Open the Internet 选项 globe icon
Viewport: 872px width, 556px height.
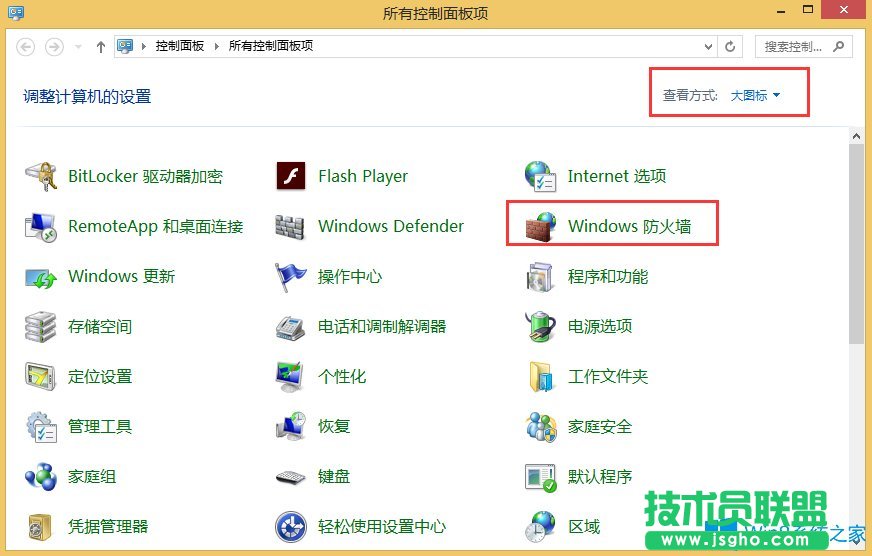coord(540,176)
